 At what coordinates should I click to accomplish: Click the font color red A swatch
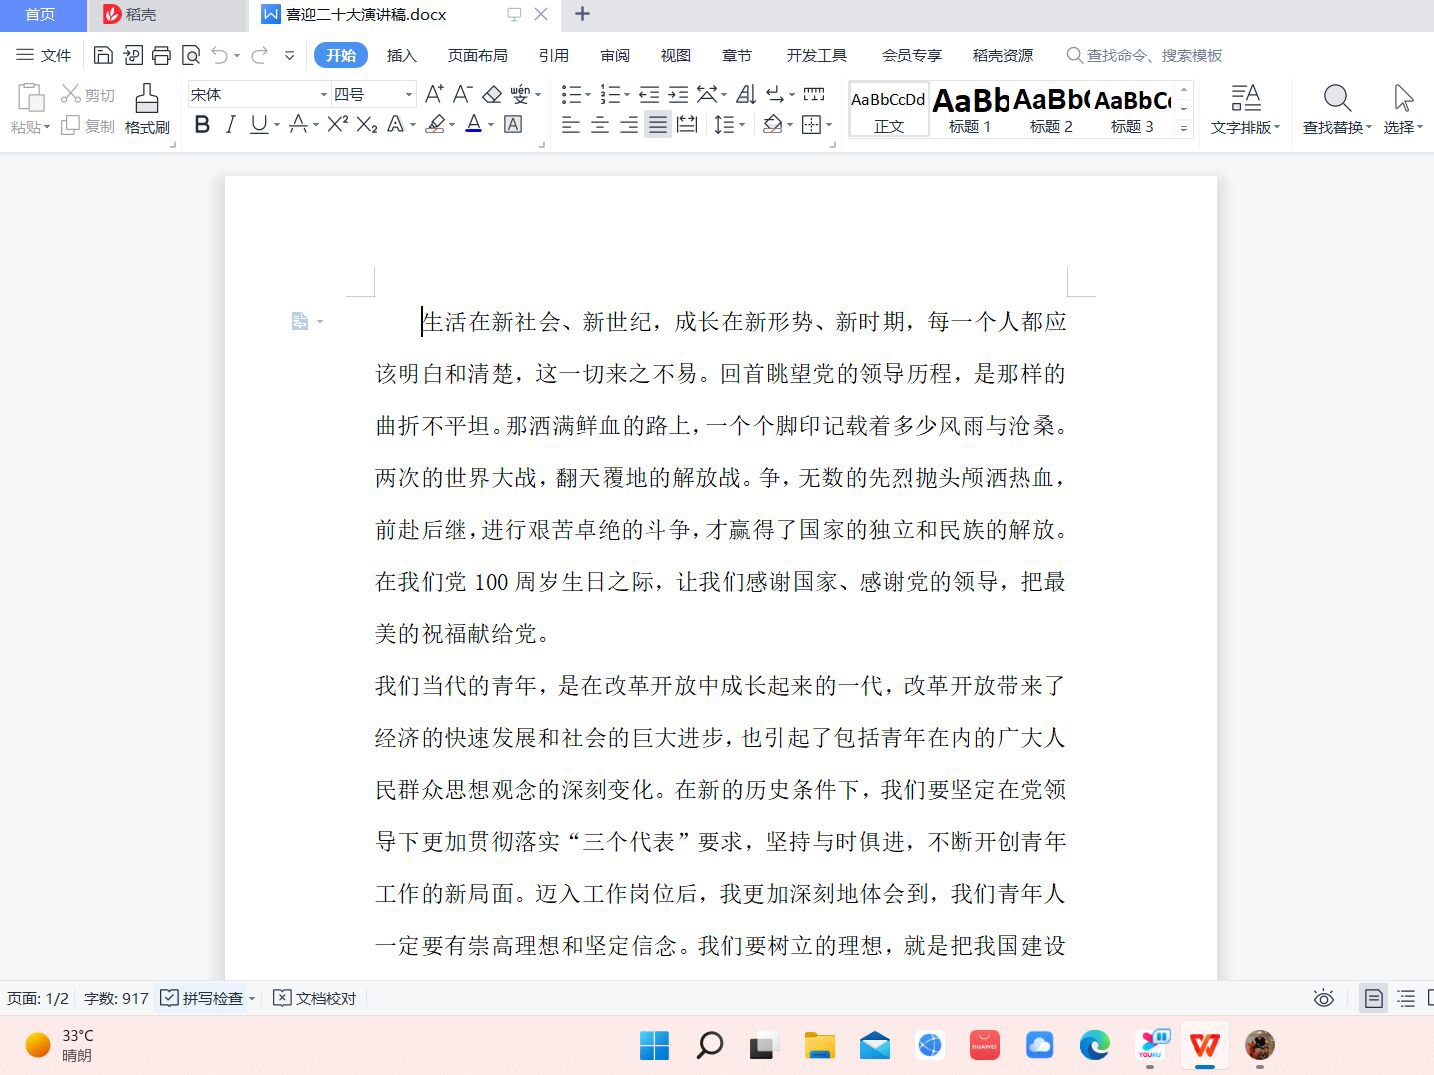coord(474,124)
